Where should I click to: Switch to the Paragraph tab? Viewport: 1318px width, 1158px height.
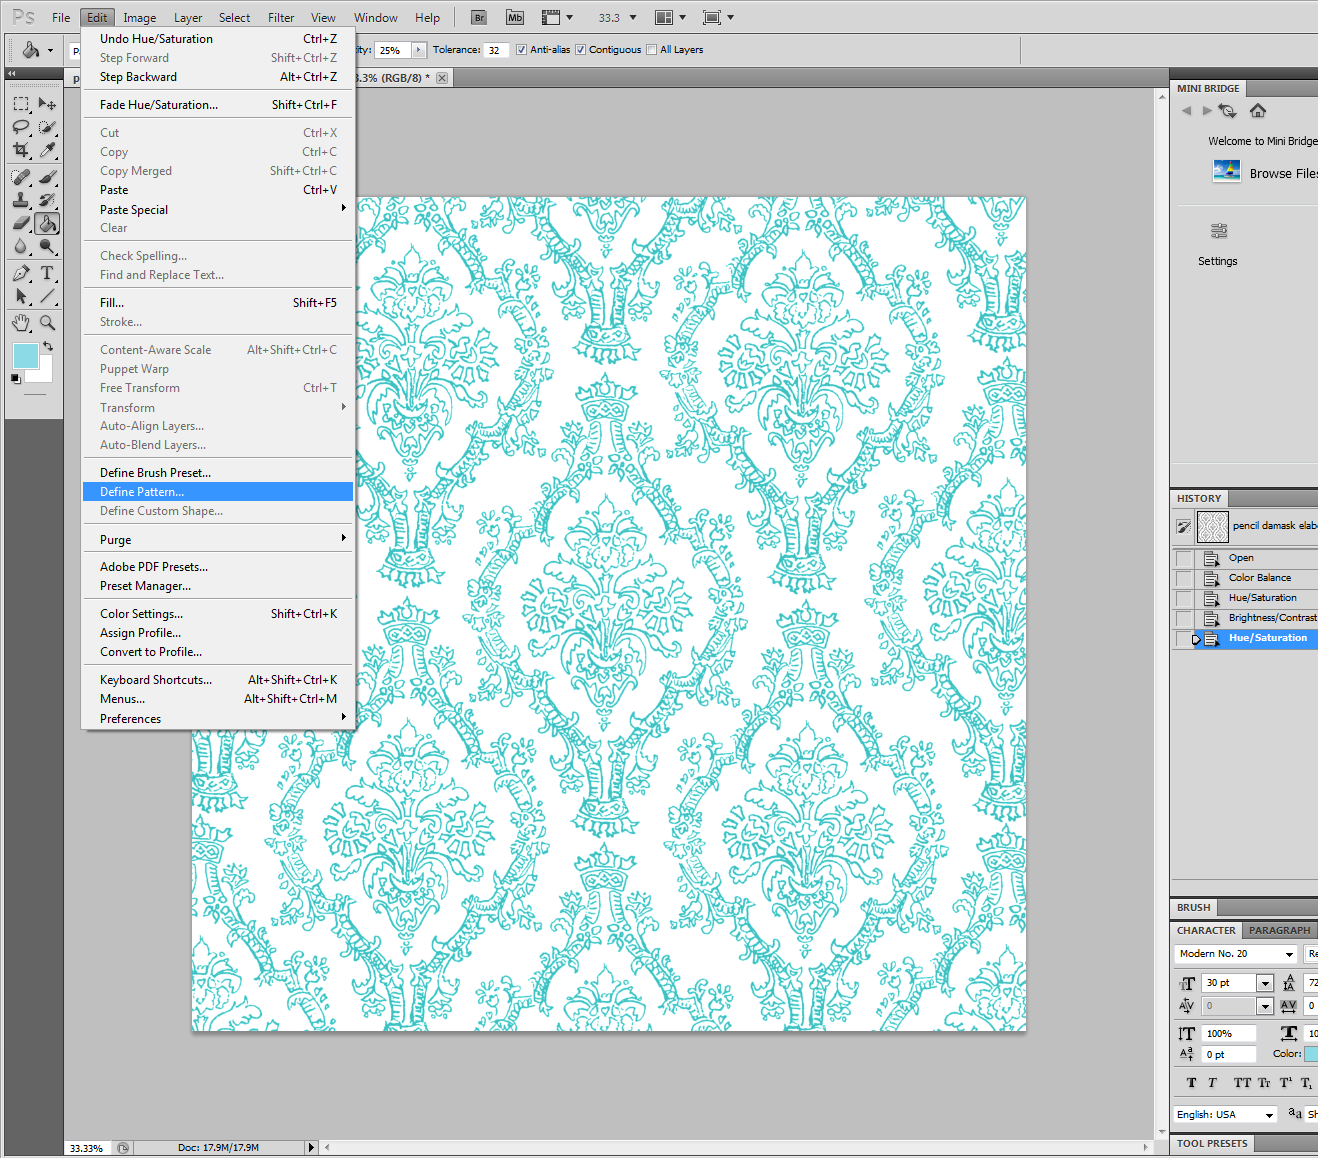point(1279,930)
